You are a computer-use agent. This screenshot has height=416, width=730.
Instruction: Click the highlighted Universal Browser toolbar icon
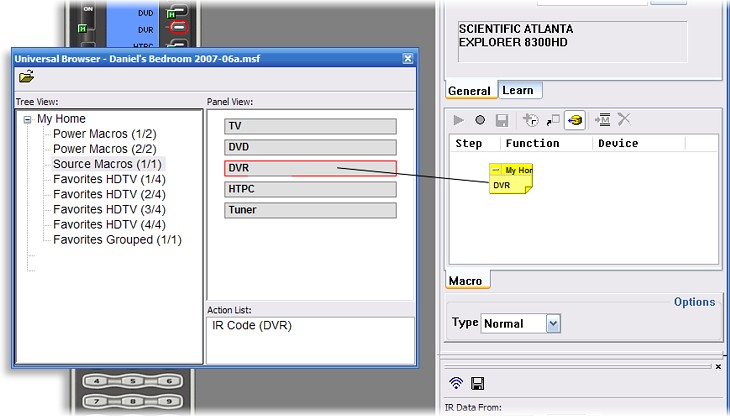click(x=575, y=120)
